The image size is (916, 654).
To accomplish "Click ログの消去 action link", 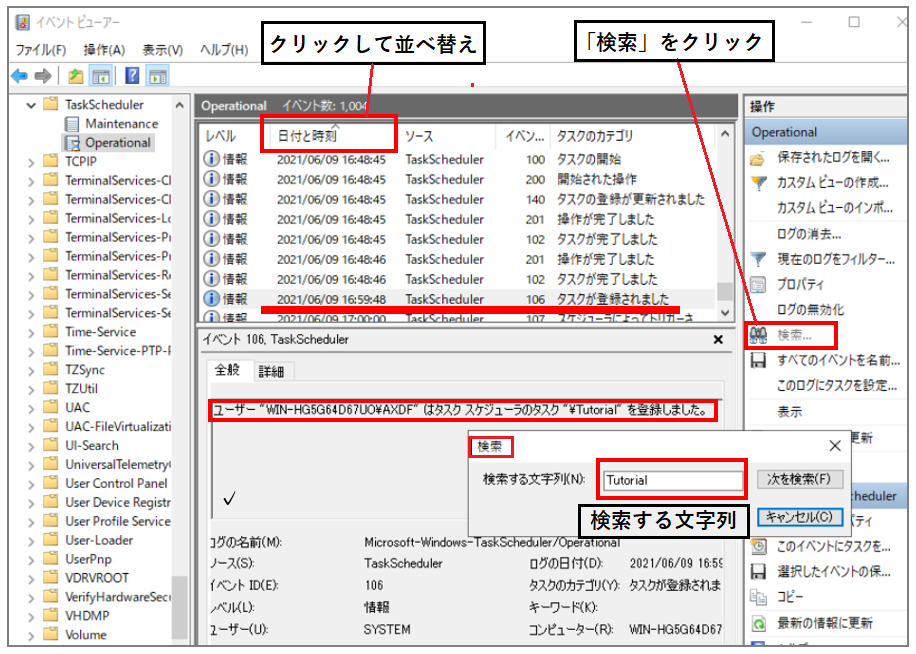I will coord(809,234).
